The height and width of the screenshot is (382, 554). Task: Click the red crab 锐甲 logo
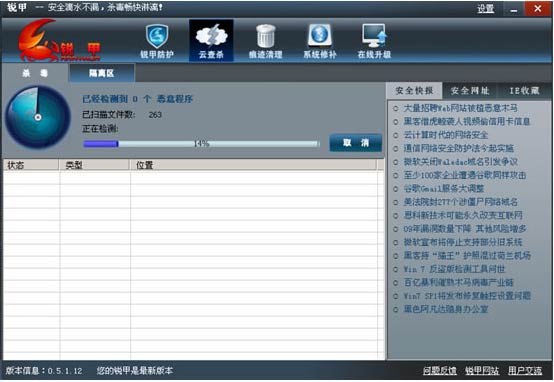click(x=58, y=41)
